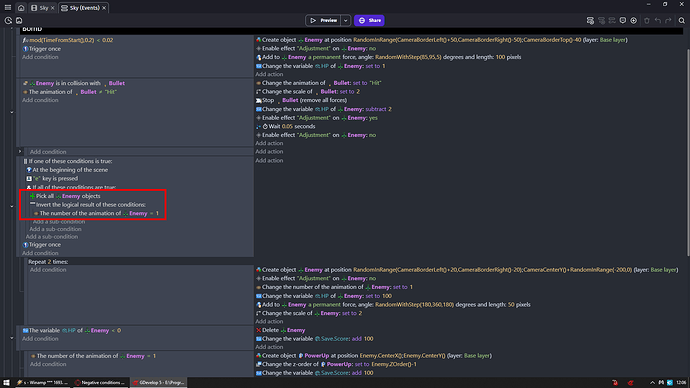Click the delete trash icon in toolbar
Image resolution: width=690 pixels, height=388 pixels.
pyautogui.click(x=647, y=20)
